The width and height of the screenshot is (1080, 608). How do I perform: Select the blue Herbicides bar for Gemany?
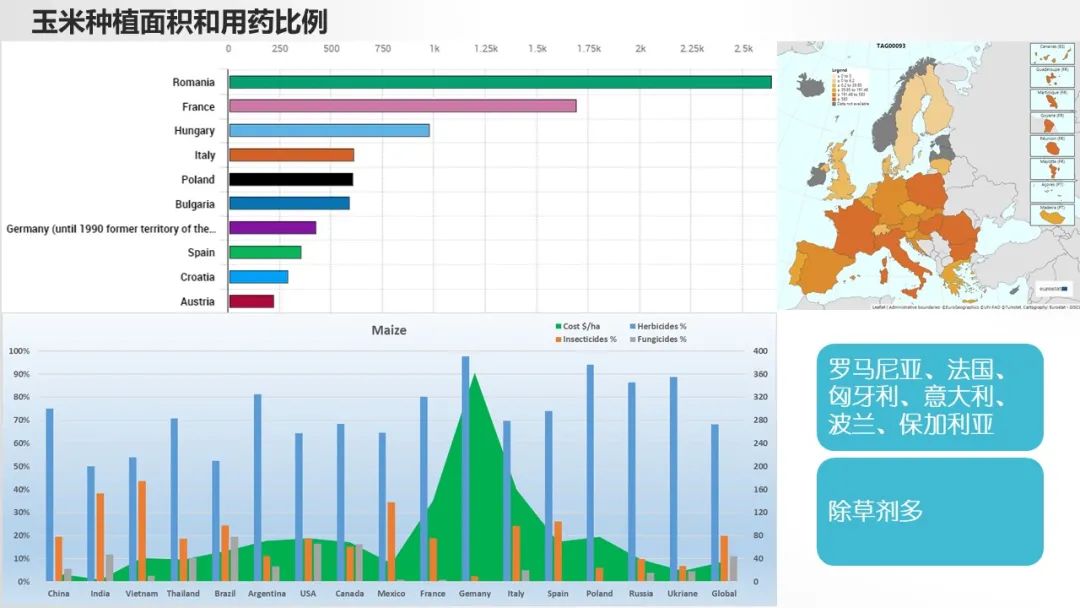pyautogui.click(x=466, y=468)
